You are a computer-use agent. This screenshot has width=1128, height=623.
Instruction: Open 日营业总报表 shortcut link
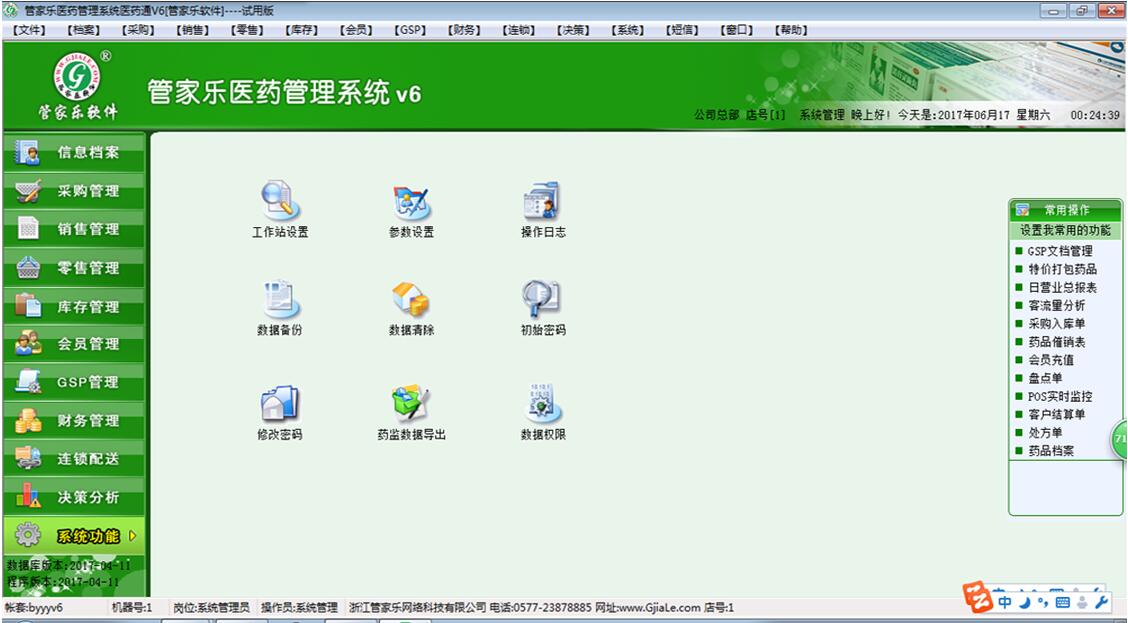1063,287
